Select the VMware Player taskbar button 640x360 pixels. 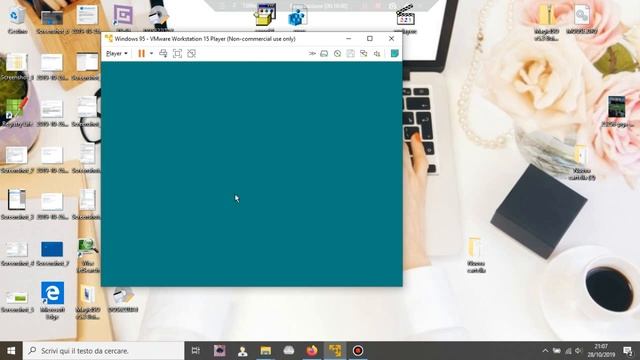(335, 351)
